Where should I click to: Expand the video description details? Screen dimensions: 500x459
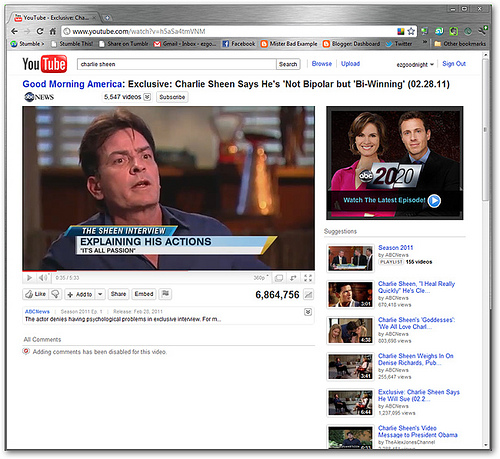point(308,312)
